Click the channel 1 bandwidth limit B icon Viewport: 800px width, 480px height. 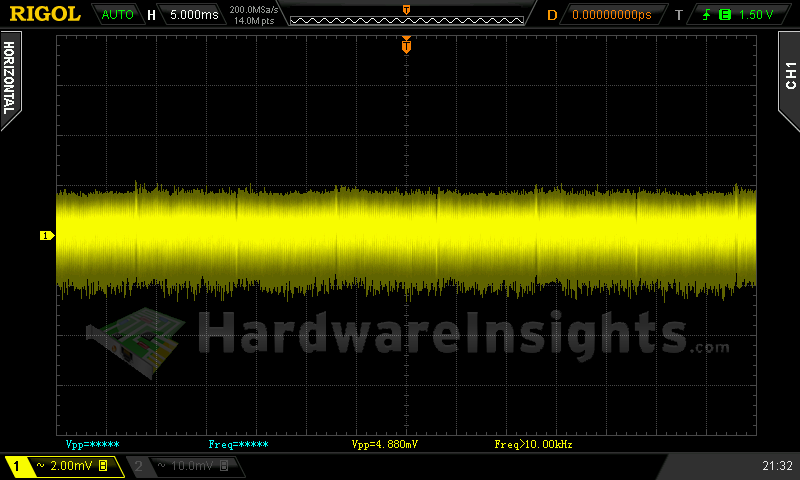(103, 465)
